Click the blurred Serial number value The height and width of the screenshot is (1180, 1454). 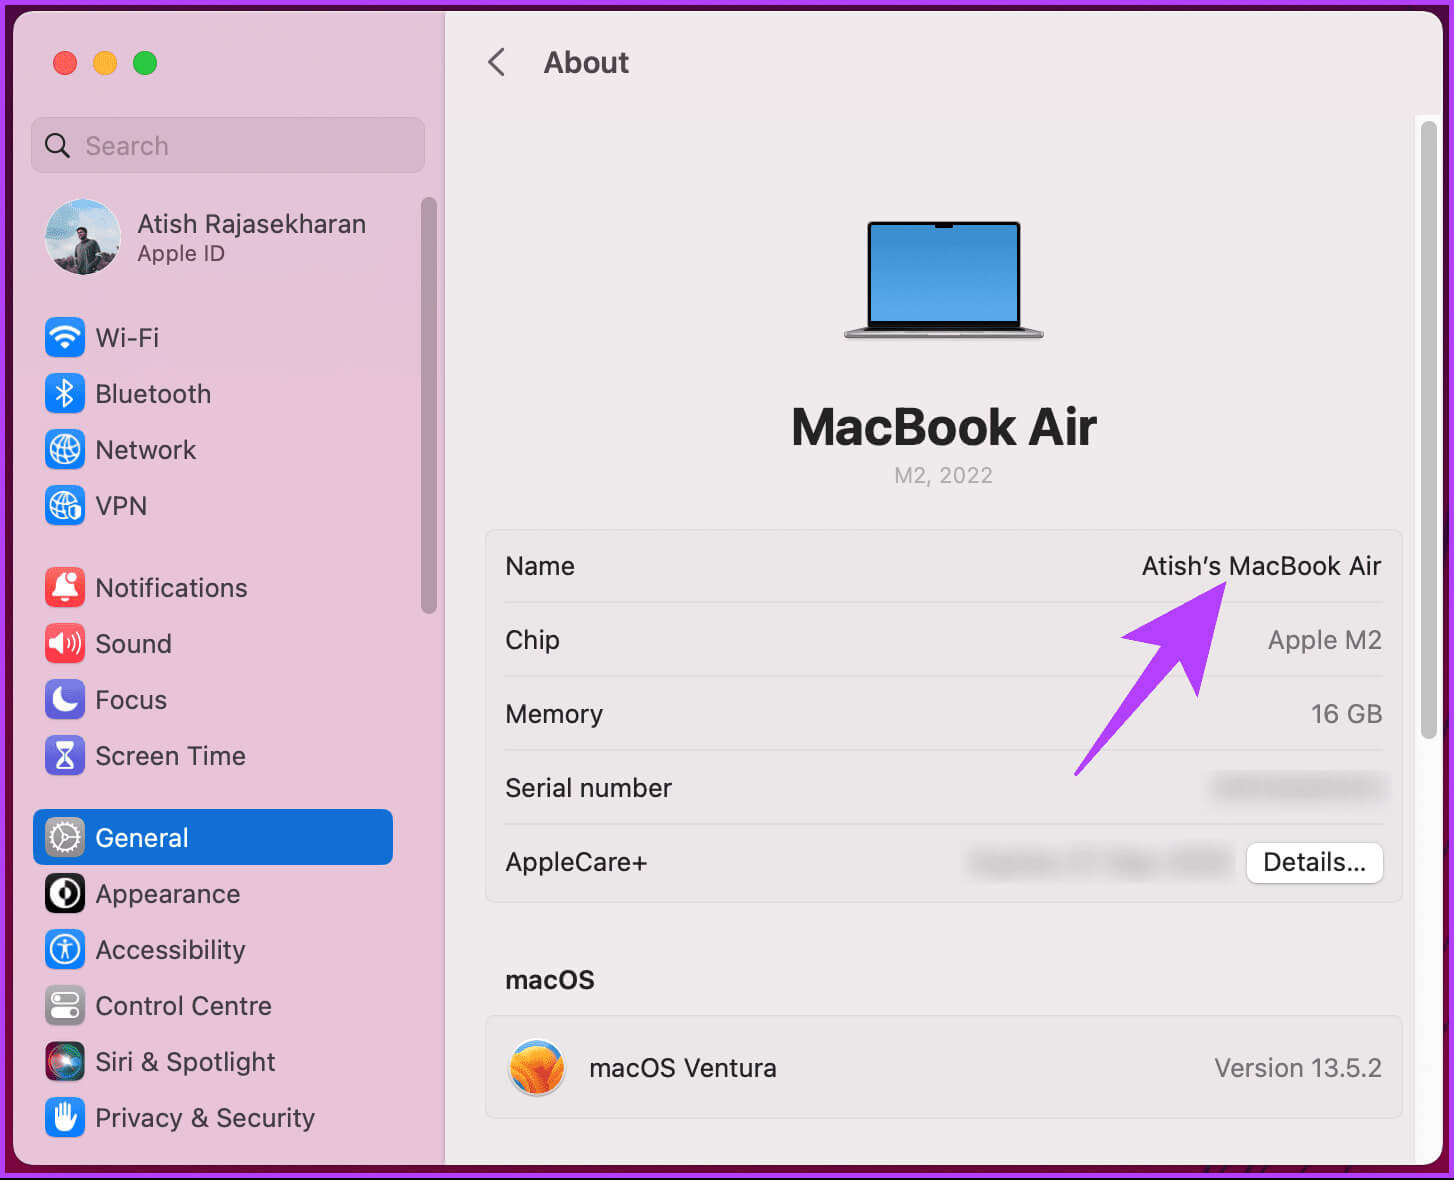[x=1298, y=787]
